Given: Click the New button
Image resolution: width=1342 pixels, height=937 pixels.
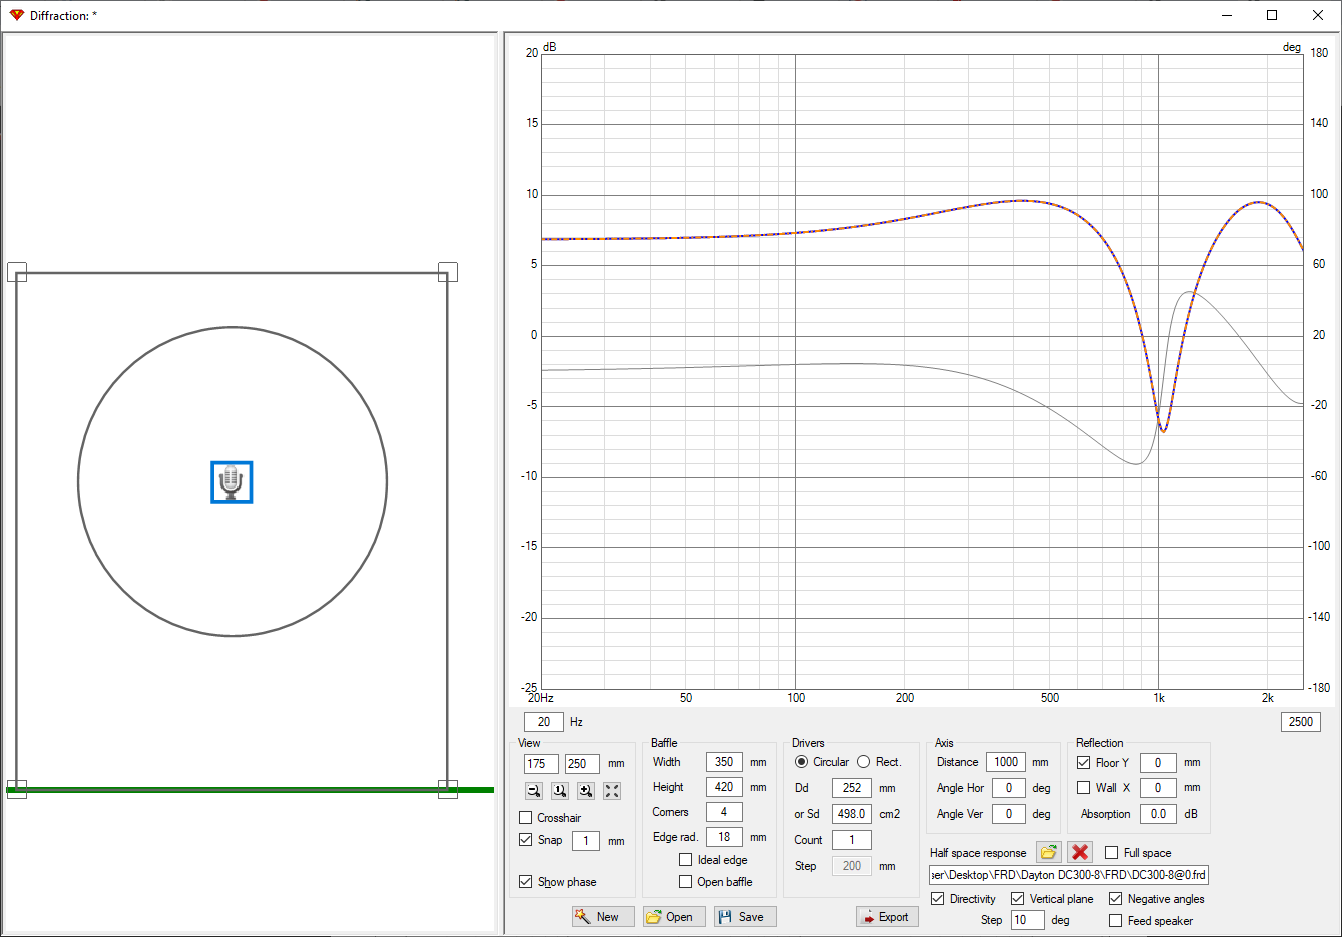Looking at the screenshot, I should pyautogui.click(x=603, y=917).
